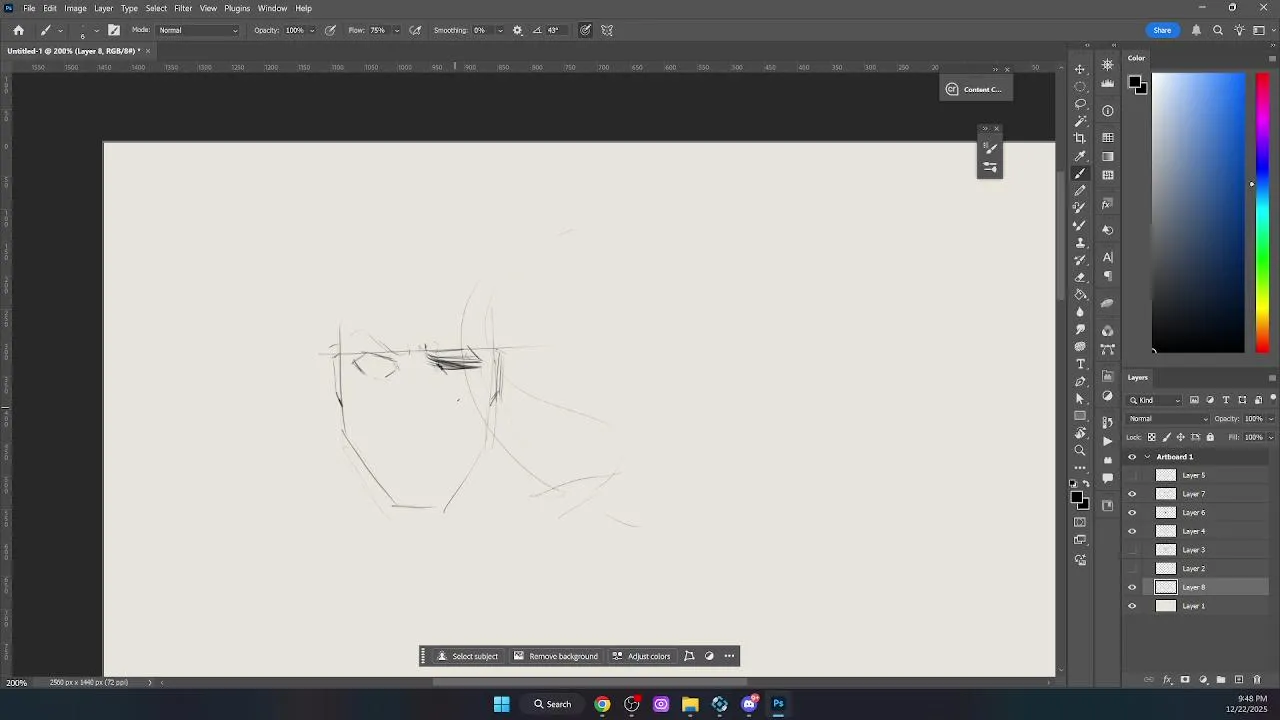This screenshot has height=720, width=1280.
Task: Select the Zoom tool
Action: pyautogui.click(x=1080, y=451)
